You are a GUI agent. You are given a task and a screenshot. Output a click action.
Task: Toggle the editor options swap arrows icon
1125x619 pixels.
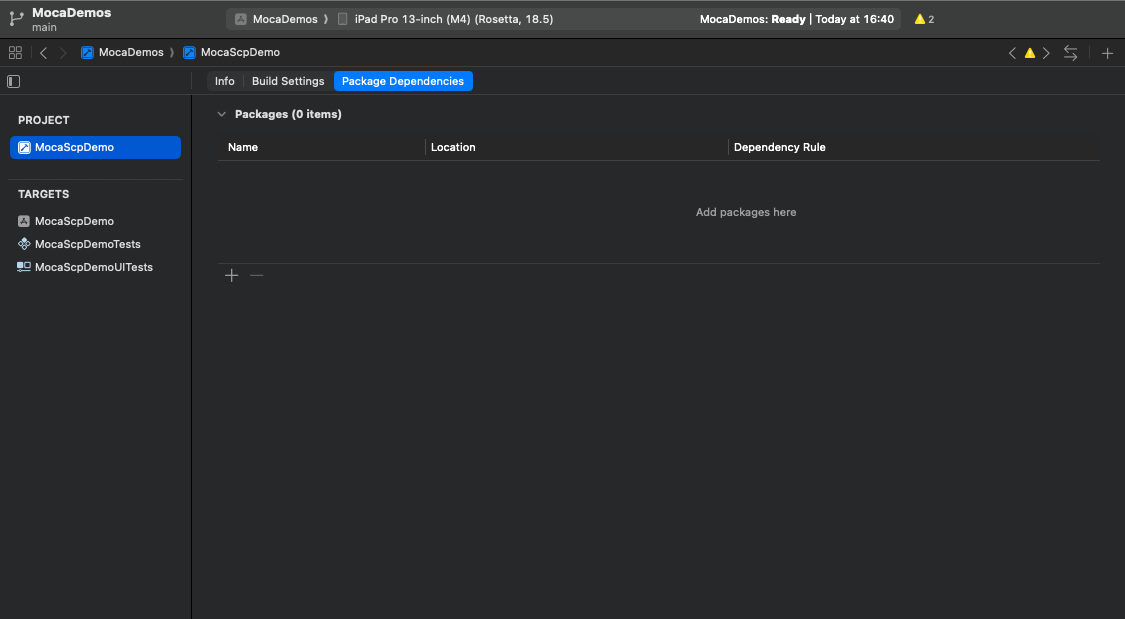tap(1070, 53)
